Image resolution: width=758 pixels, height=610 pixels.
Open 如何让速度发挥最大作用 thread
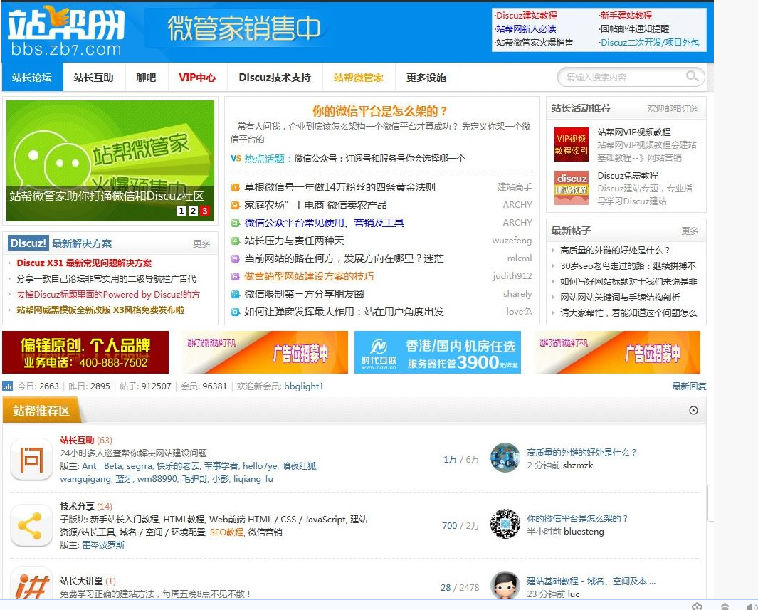point(344,312)
